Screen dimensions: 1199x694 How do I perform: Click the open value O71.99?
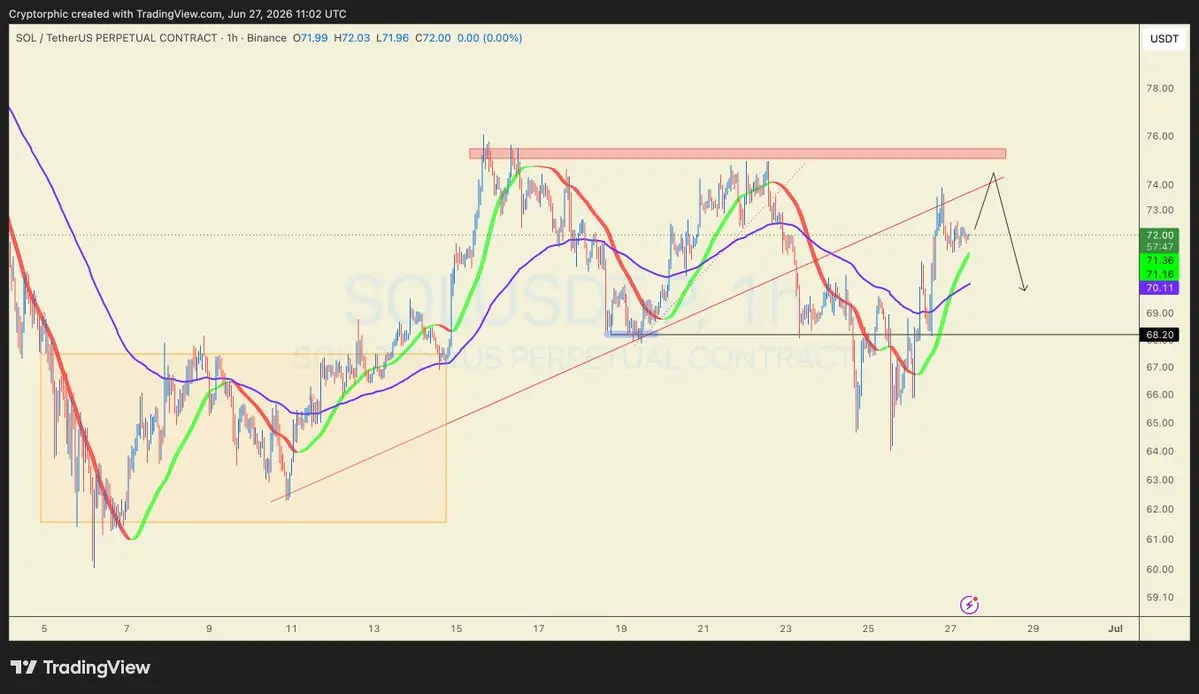point(310,37)
